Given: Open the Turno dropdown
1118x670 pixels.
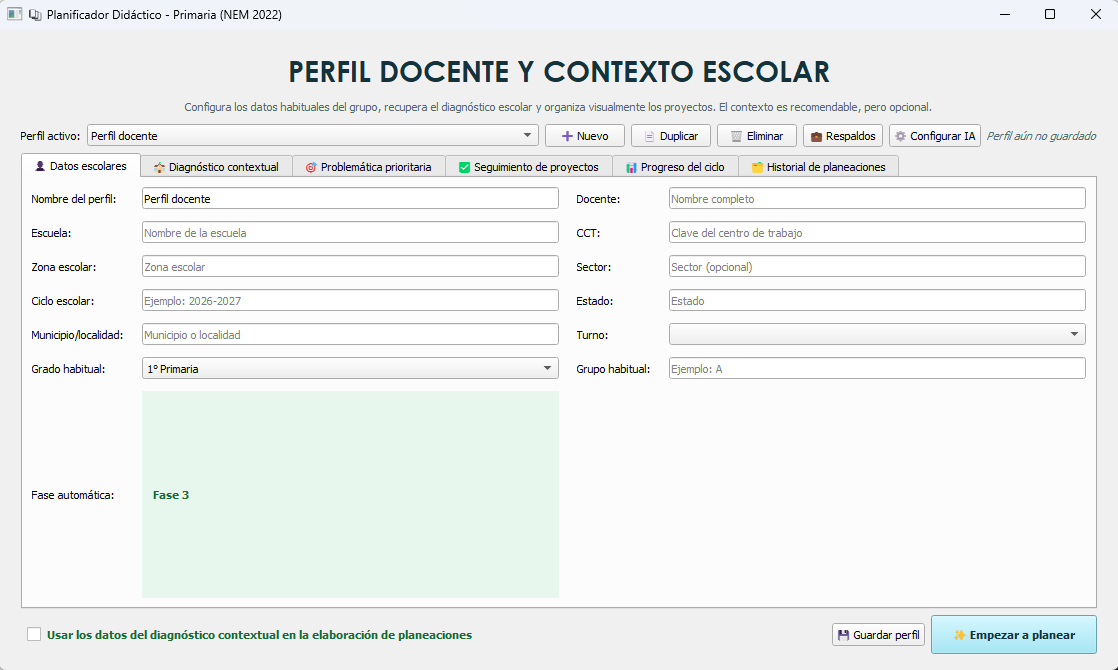Looking at the screenshot, I should coord(877,334).
